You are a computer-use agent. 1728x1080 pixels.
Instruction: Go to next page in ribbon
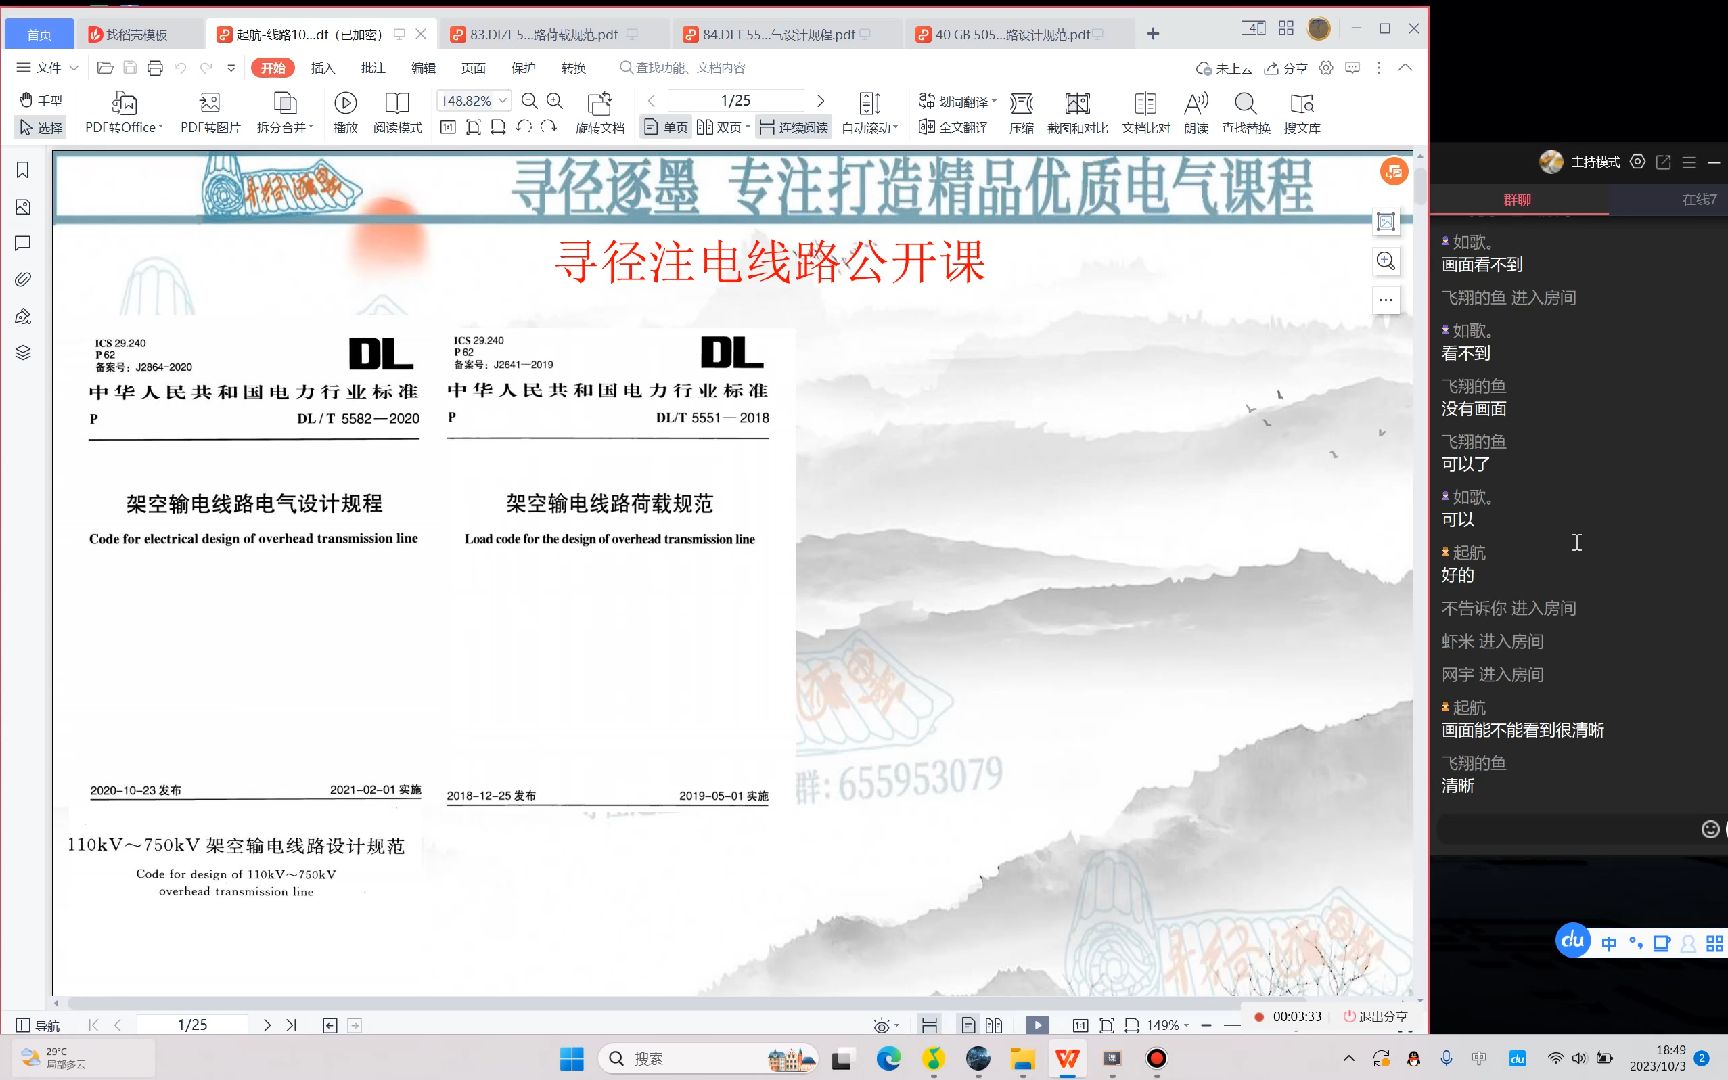click(821, 101)
